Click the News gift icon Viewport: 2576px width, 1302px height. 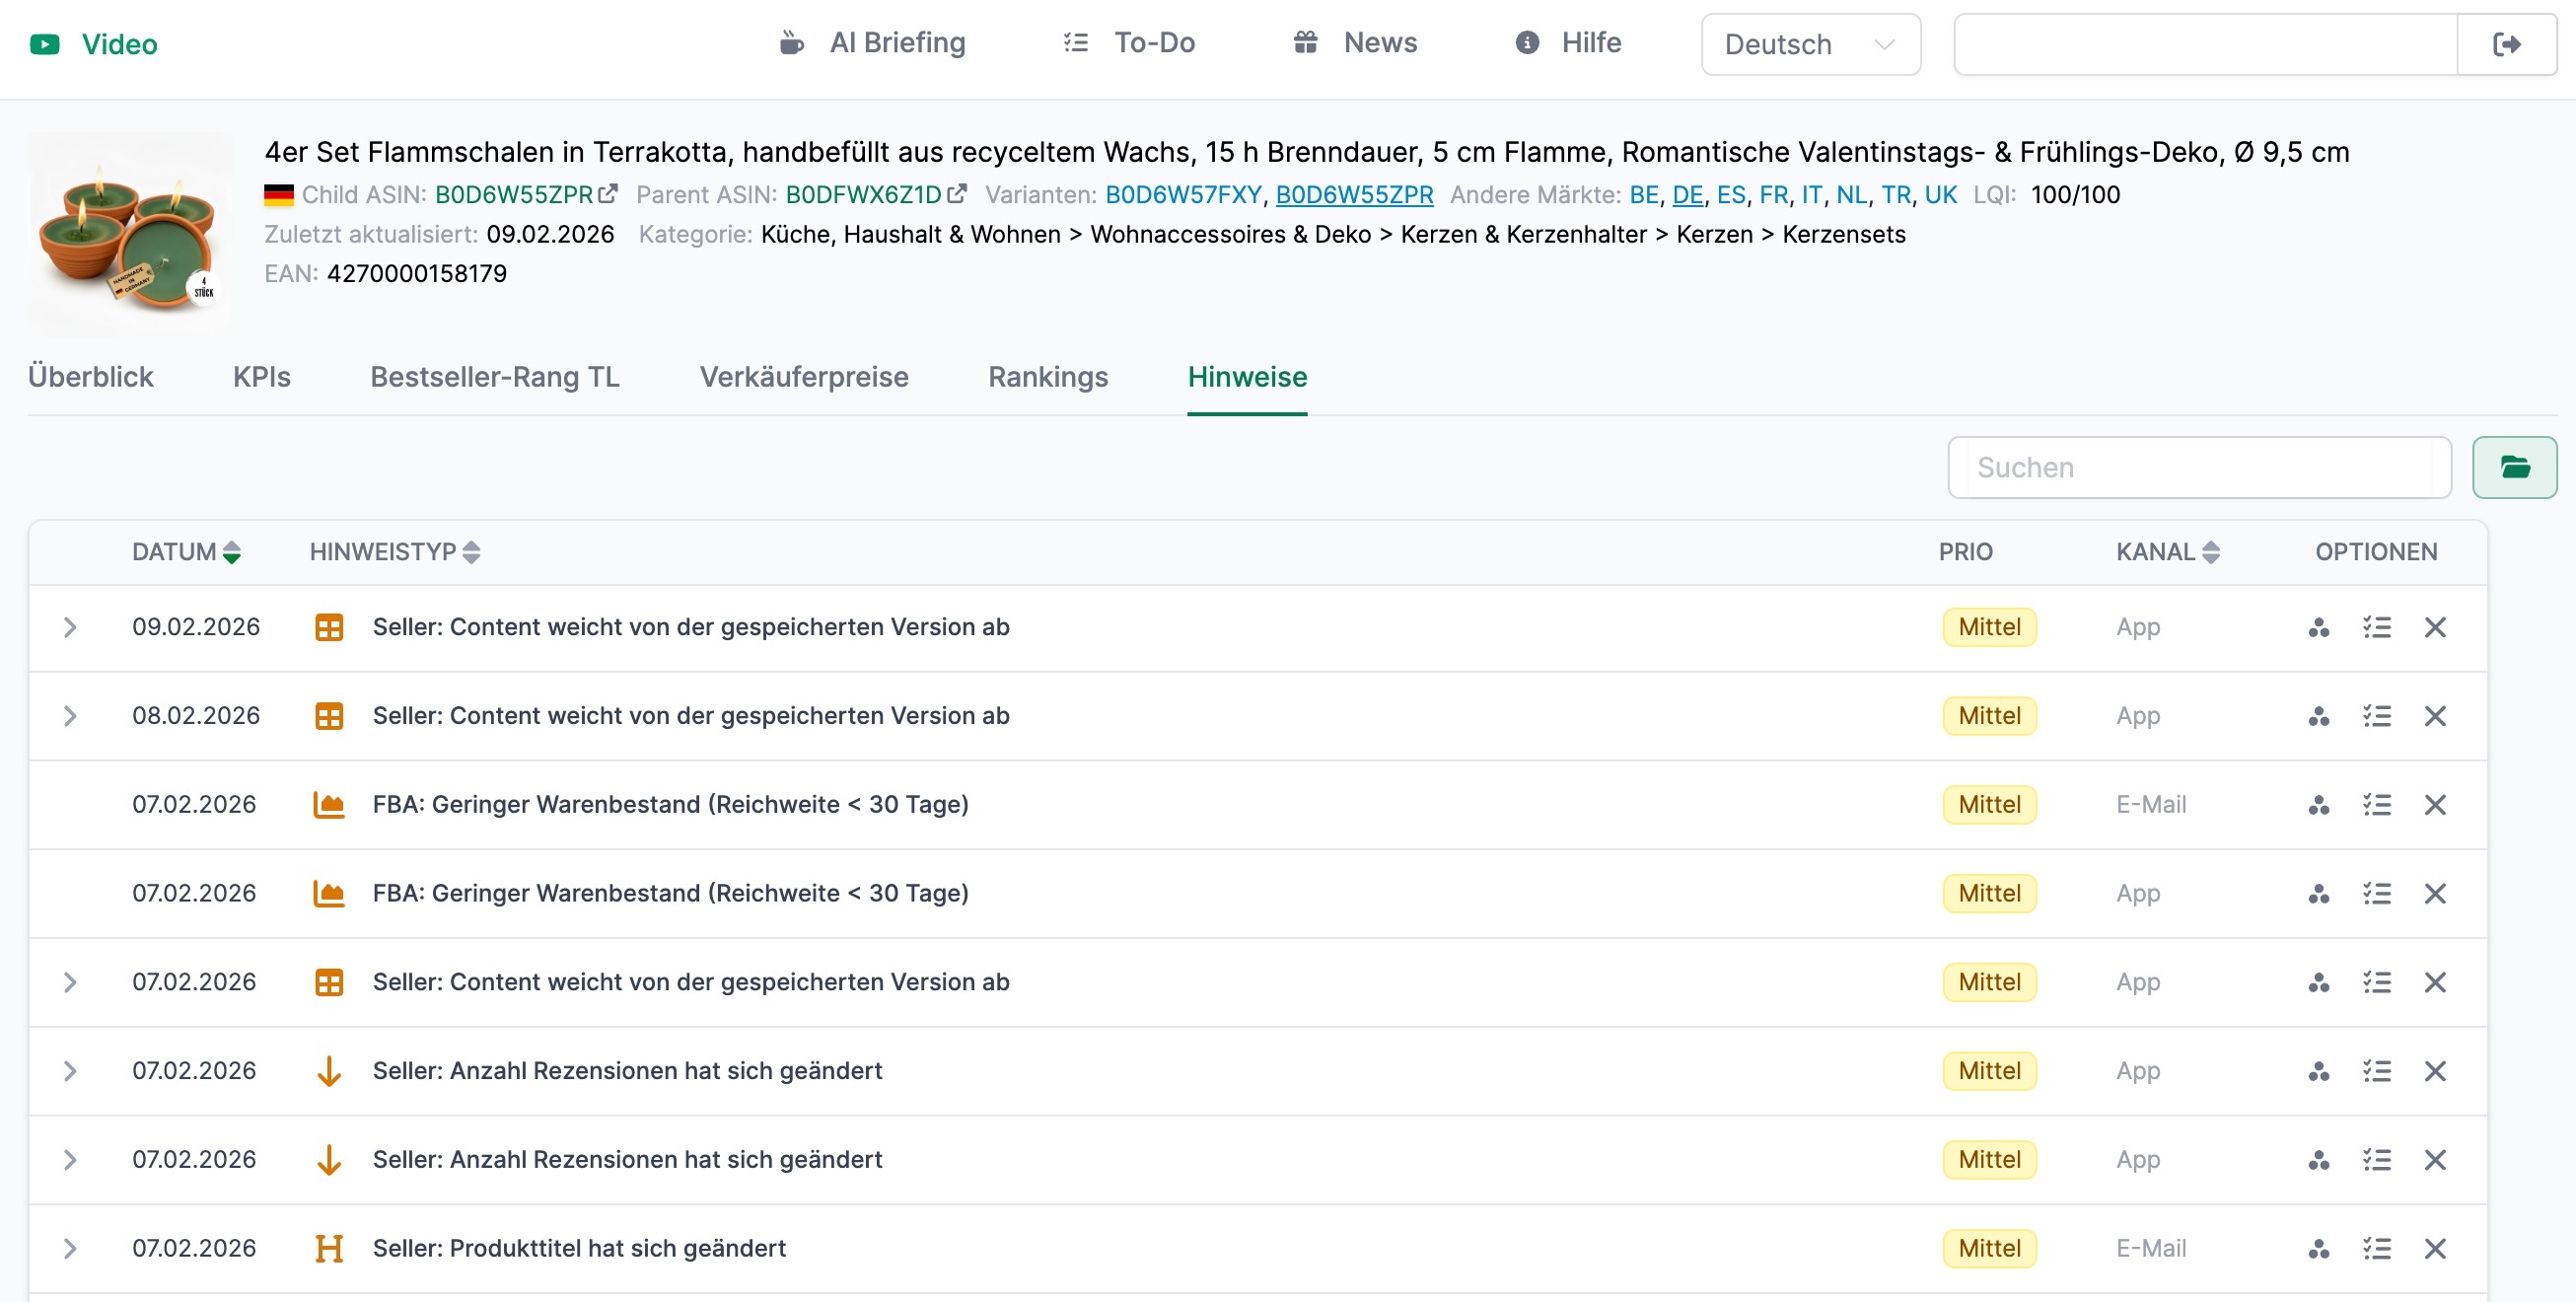tap(1306, 42)
